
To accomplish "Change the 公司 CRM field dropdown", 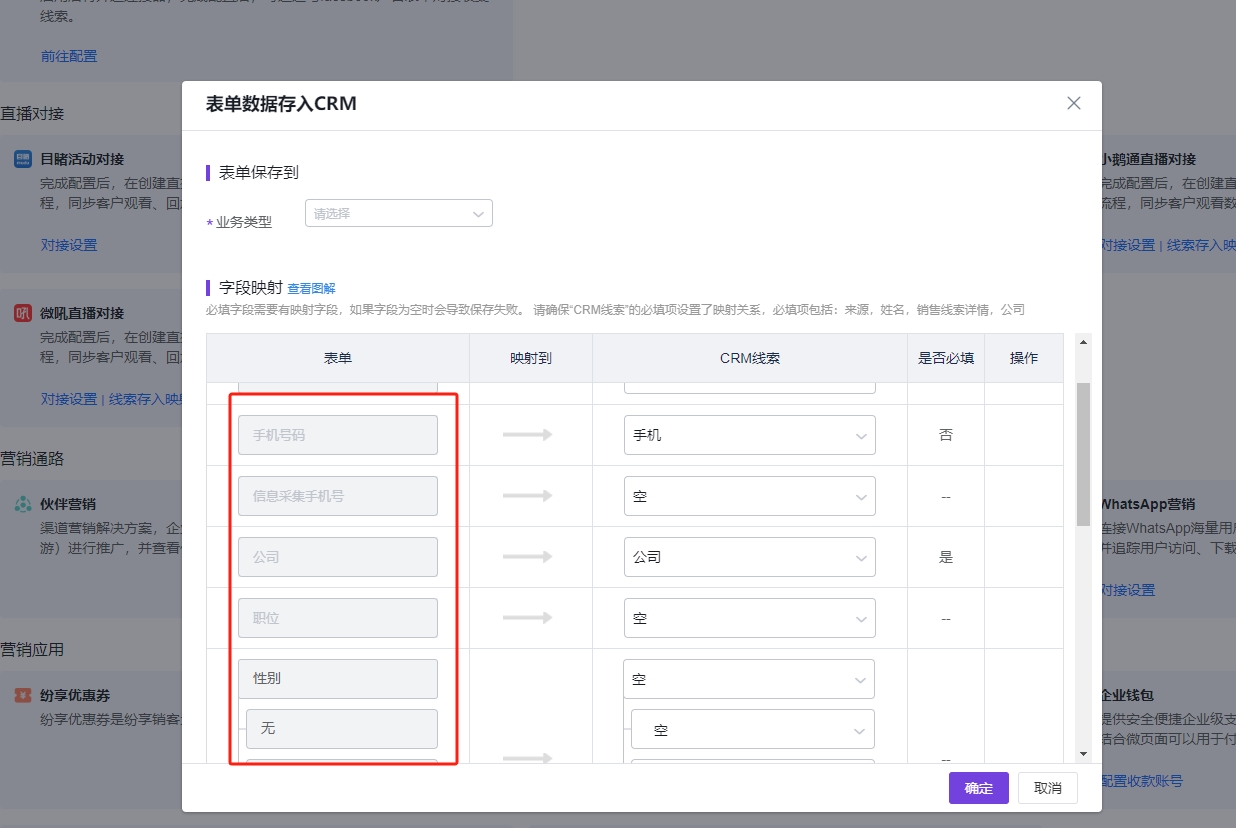I will [749, 557].
